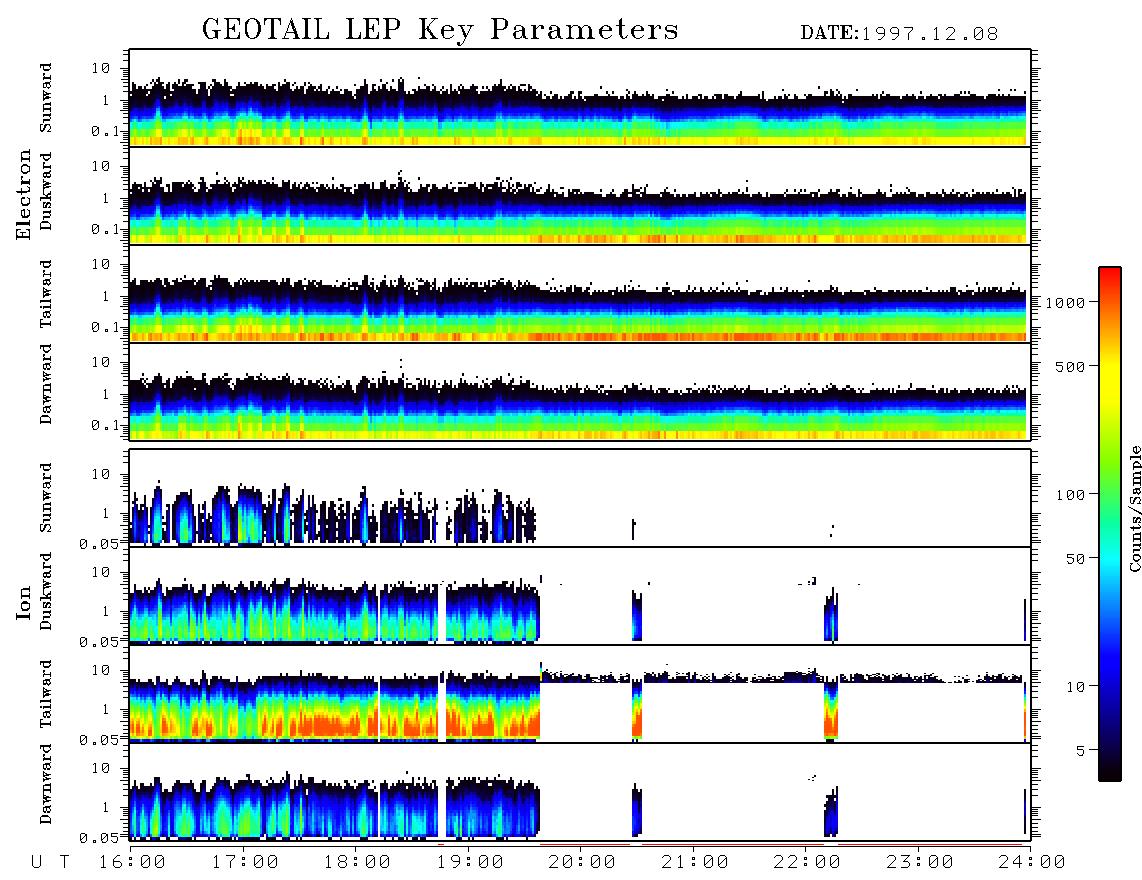Click the 16:00 time tick label
This screenshot has height=880, width=1142.
point(133,862)
